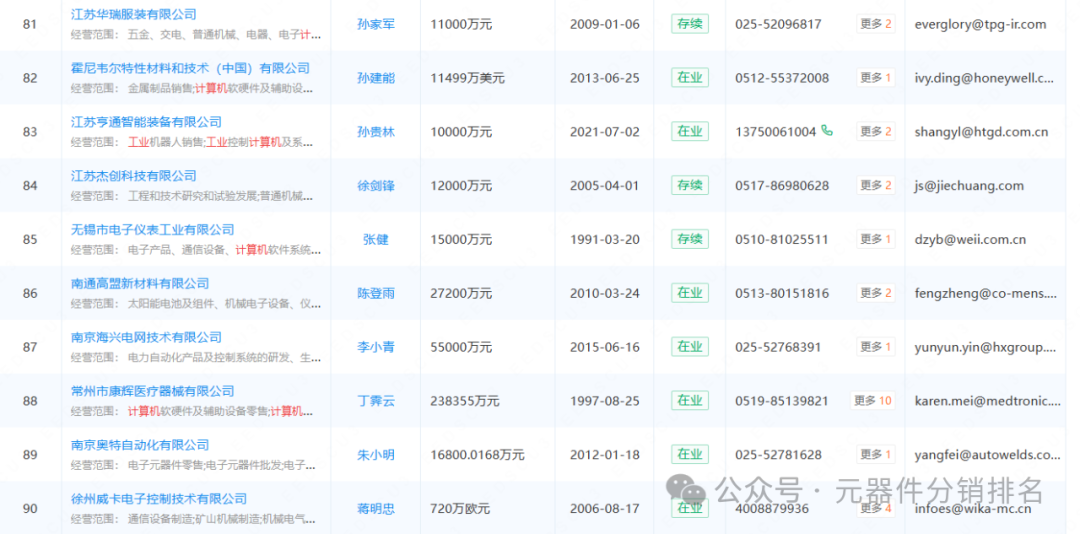Select email ivy.ding@honeywell address
Viewport: 1080px width, 534px height.
(984, 78)
